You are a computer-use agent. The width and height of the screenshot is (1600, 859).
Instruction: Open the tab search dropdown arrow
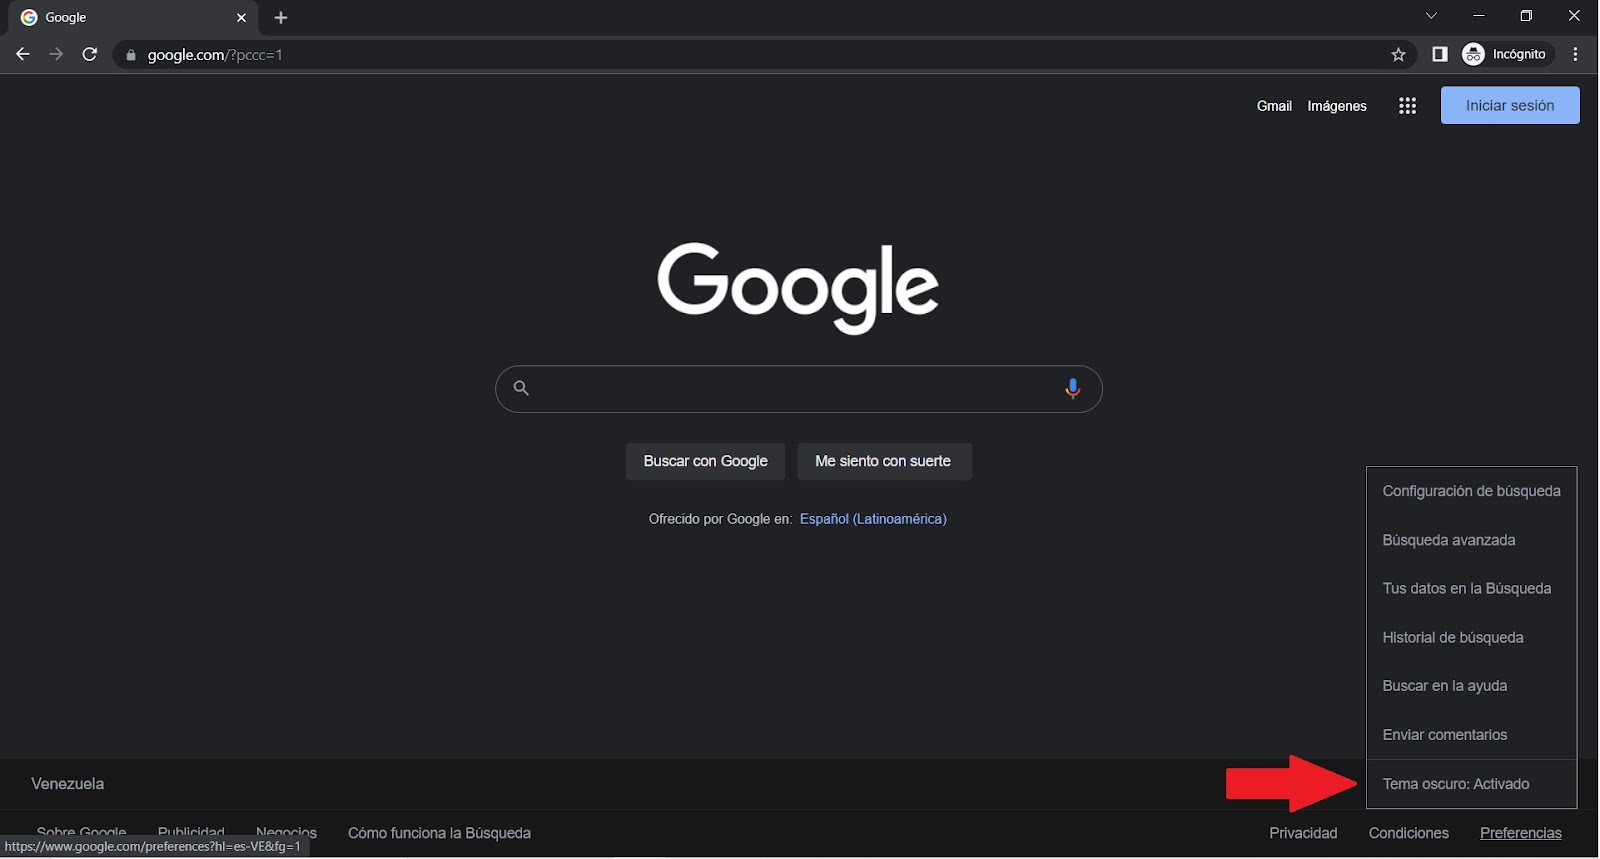1431,16
